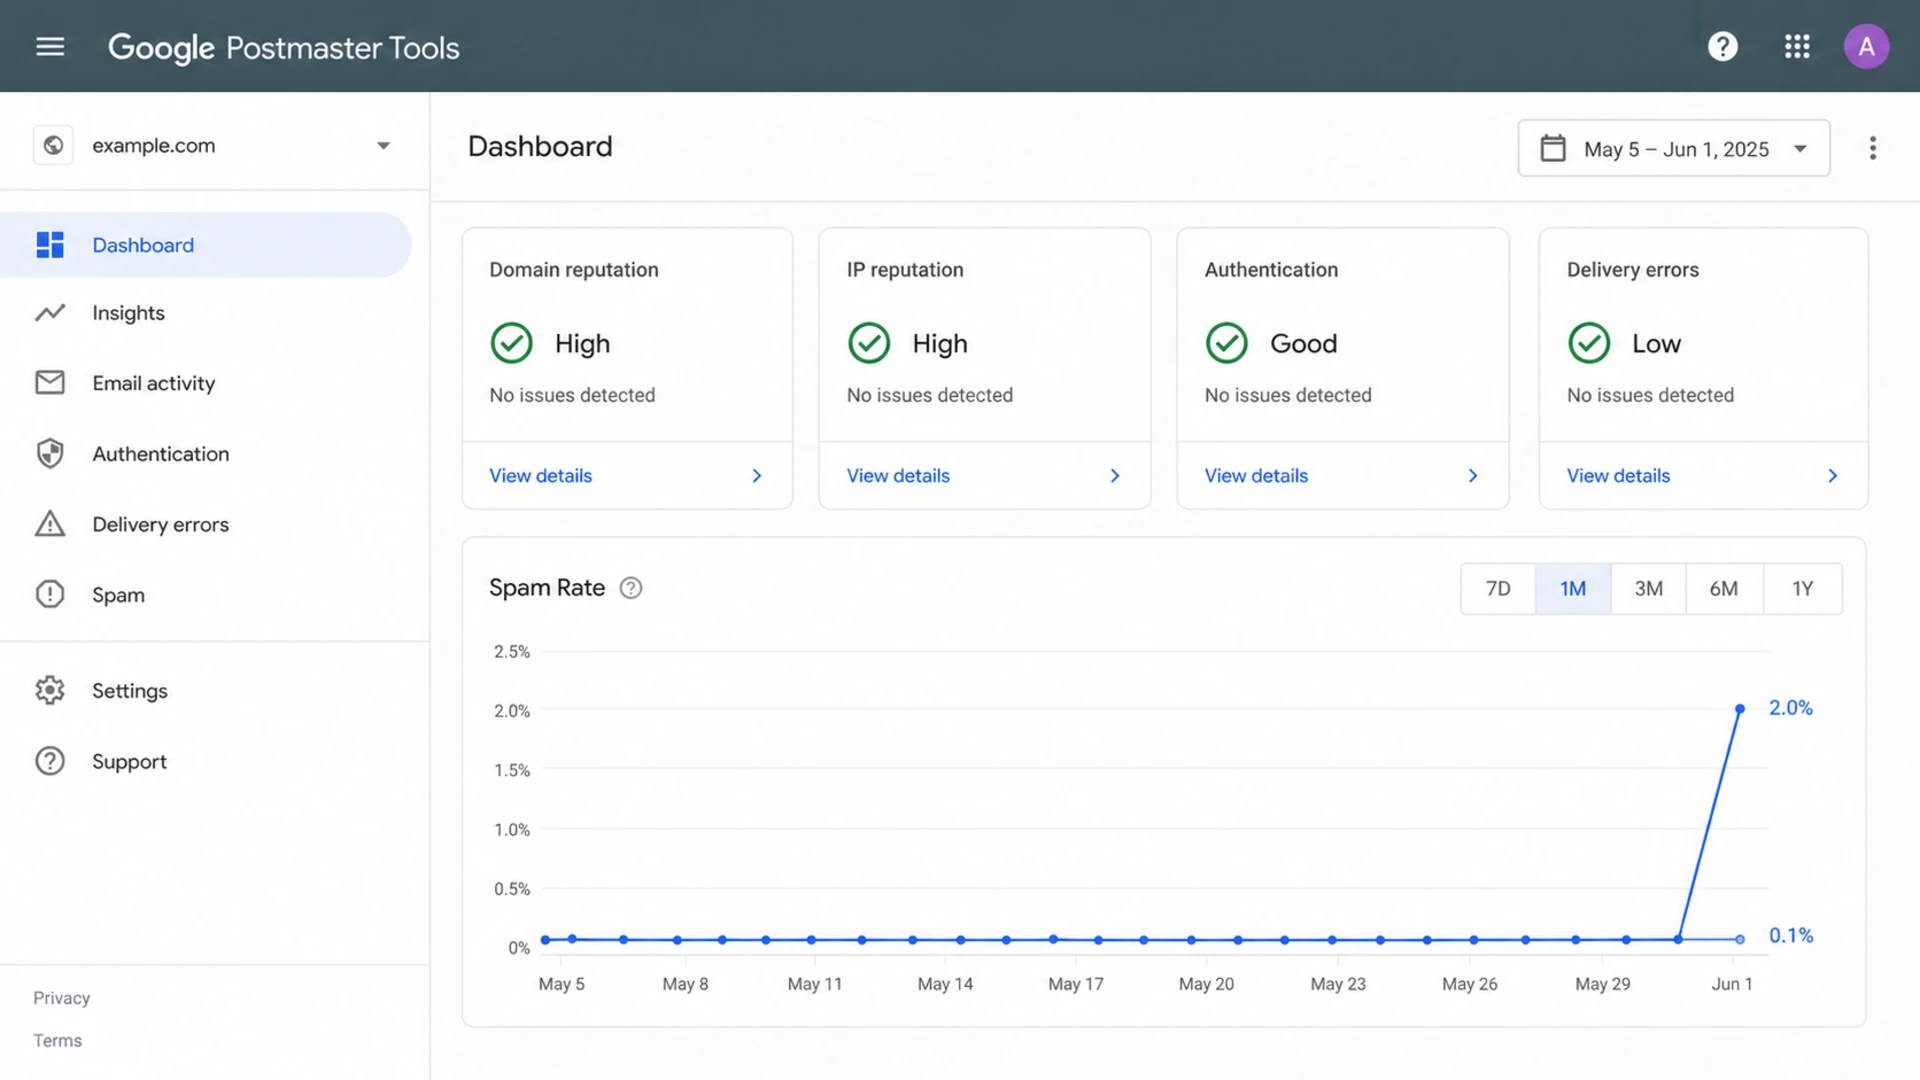Image resolution: width=1920 pixels, height=1080 pixels.
Task: Select the 3M time range
Action: pyautogui.click(x=1649, y=589)
